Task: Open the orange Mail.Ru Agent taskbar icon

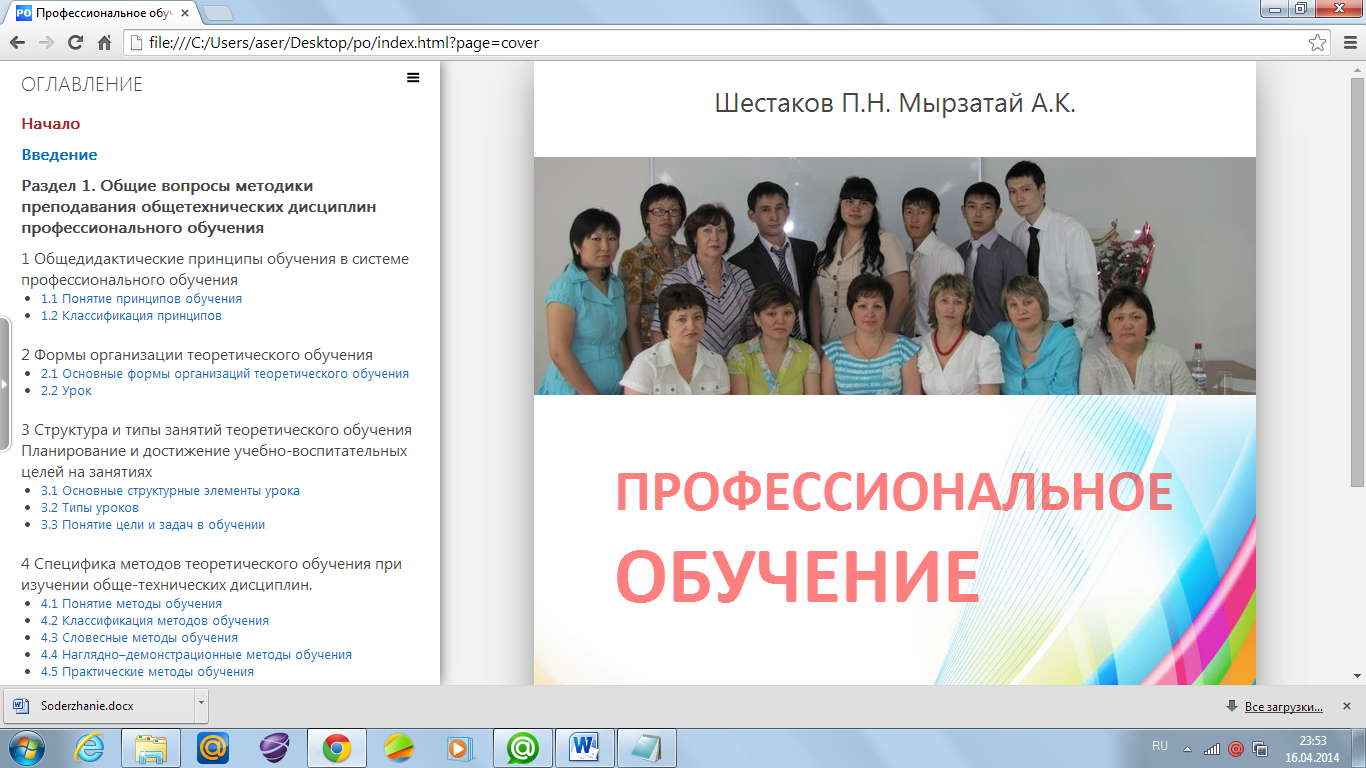Action: 213,747
